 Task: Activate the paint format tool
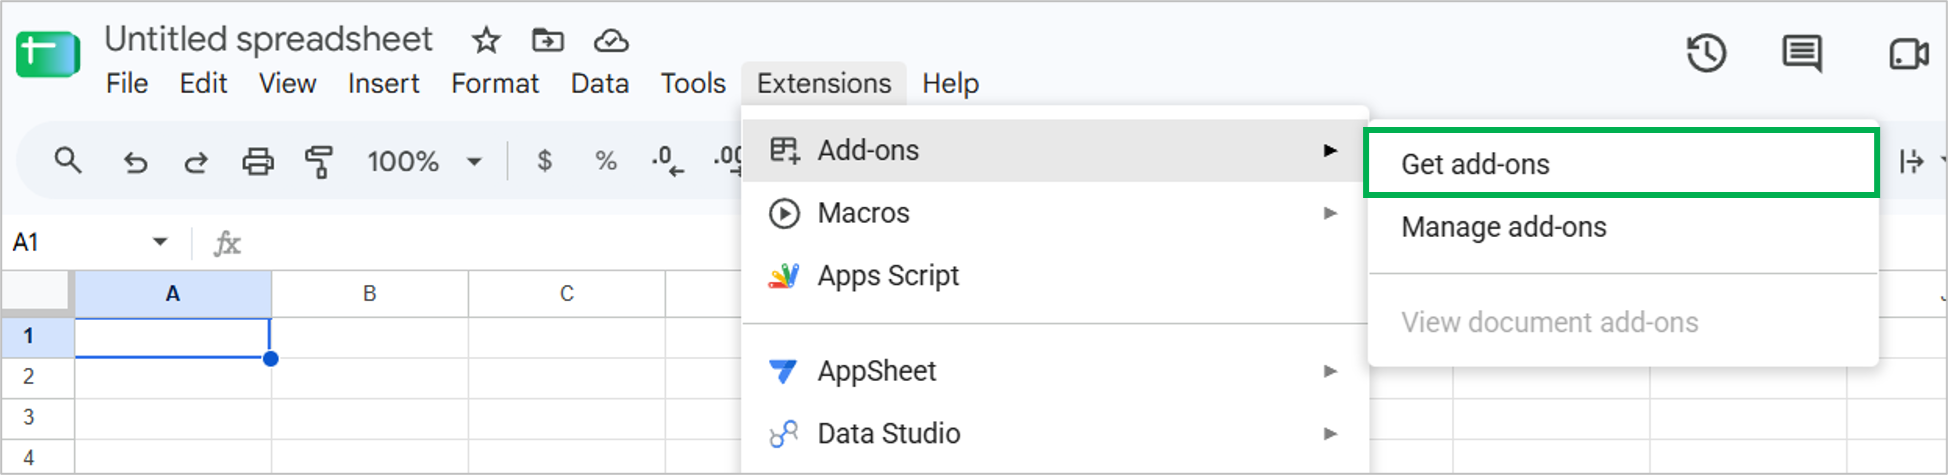coord(319,161)
